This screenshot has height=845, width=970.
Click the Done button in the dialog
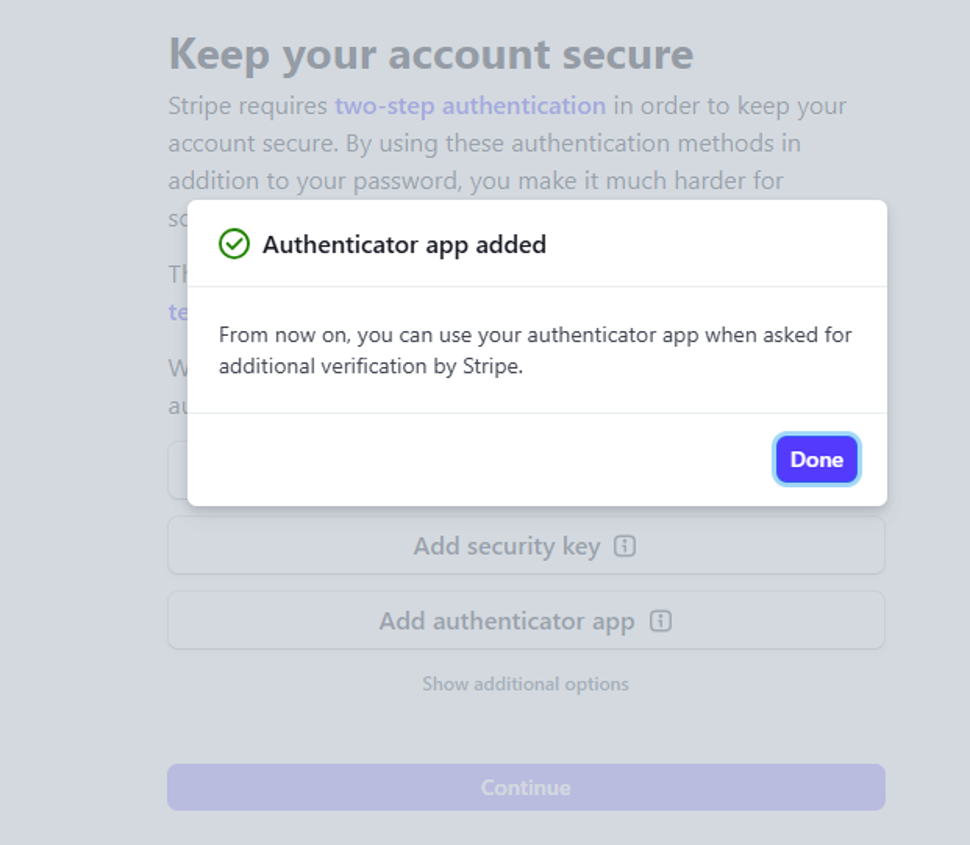pyautogui.click(x=816, y=460)
